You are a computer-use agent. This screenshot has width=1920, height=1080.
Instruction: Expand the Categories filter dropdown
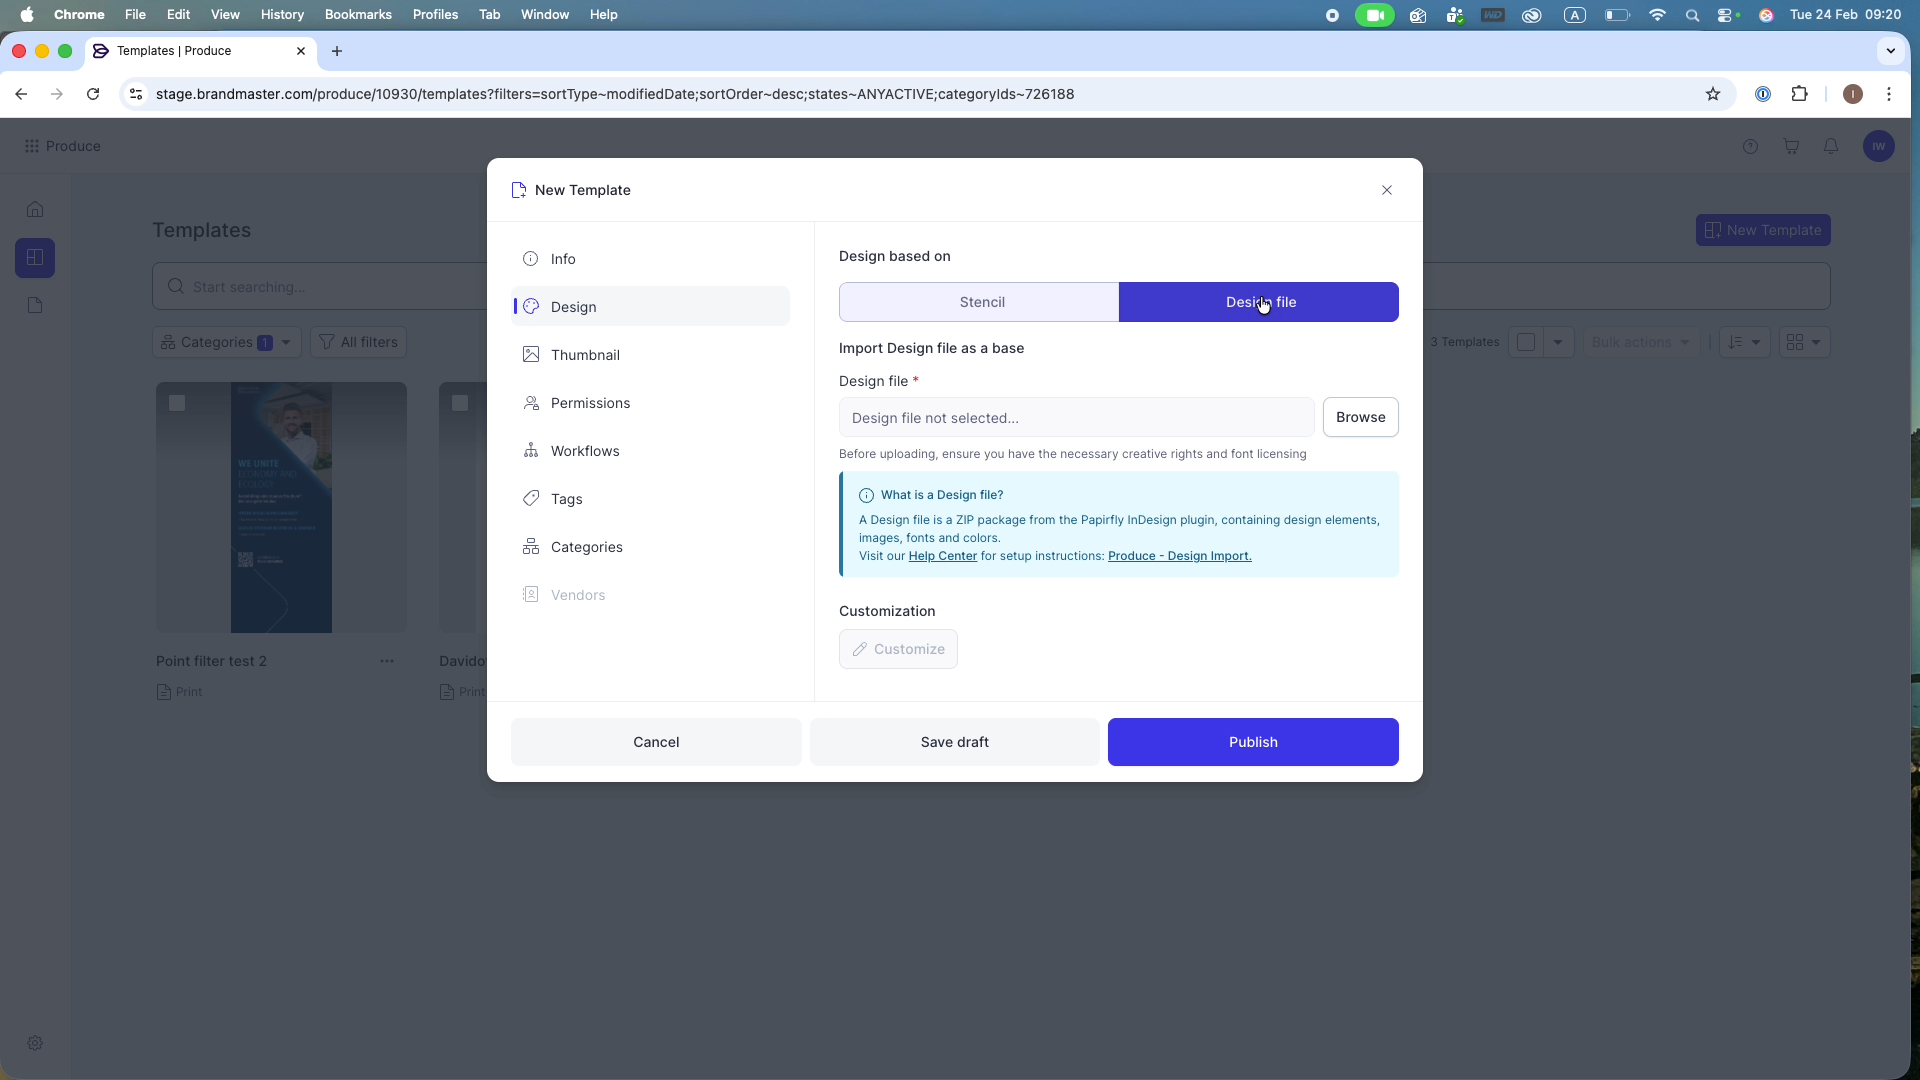(227, 342)
